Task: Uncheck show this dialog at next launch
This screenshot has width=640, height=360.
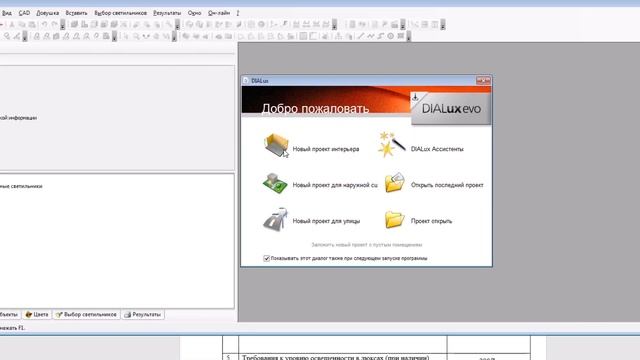Action: tap(267, 258)
